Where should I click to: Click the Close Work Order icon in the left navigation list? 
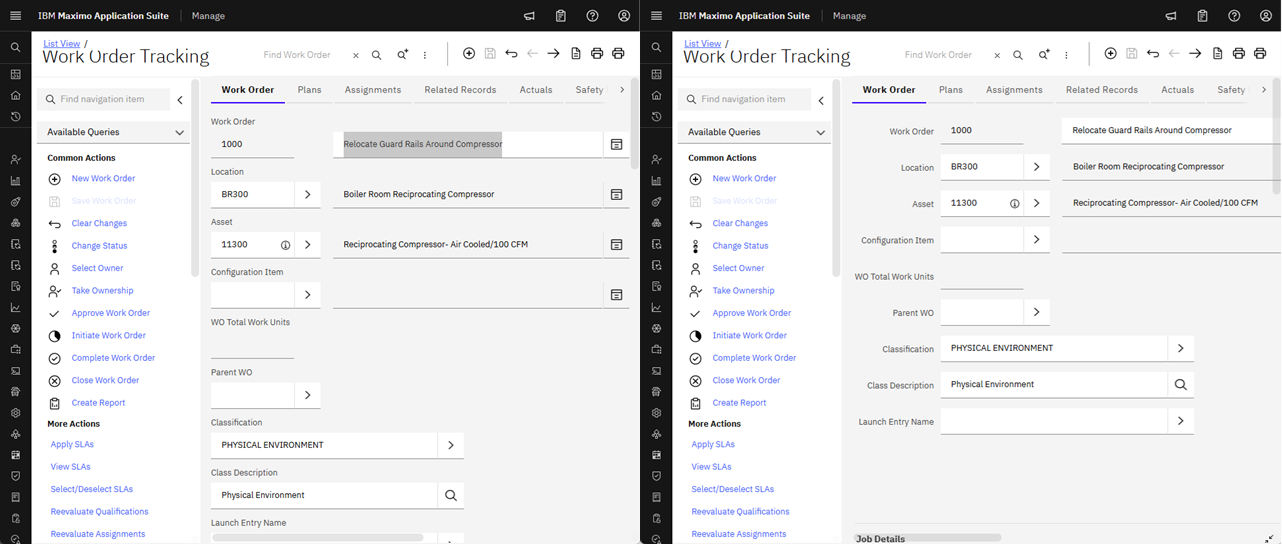[54, 381]
